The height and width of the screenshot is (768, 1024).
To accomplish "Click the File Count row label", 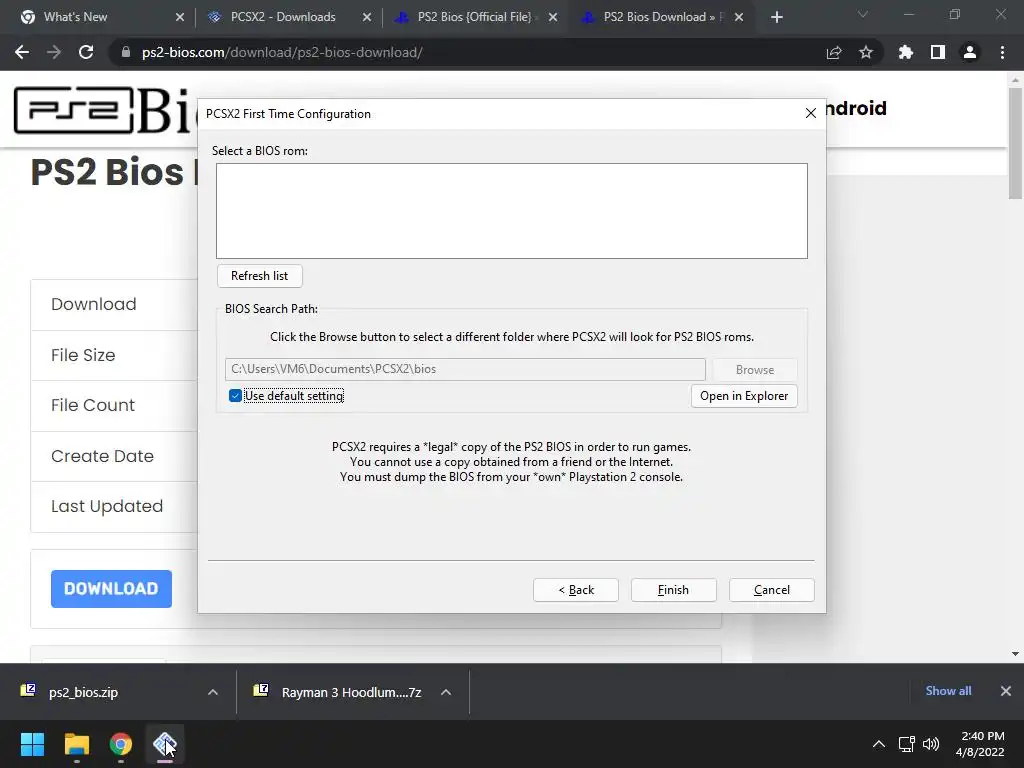I will pyautogui.click(x=93, y=406).
